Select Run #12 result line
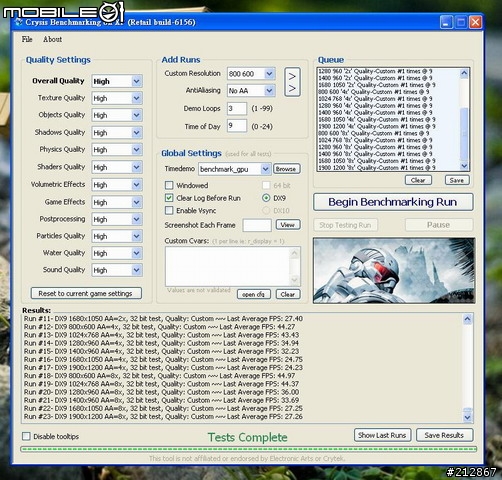 pos(159,327)
